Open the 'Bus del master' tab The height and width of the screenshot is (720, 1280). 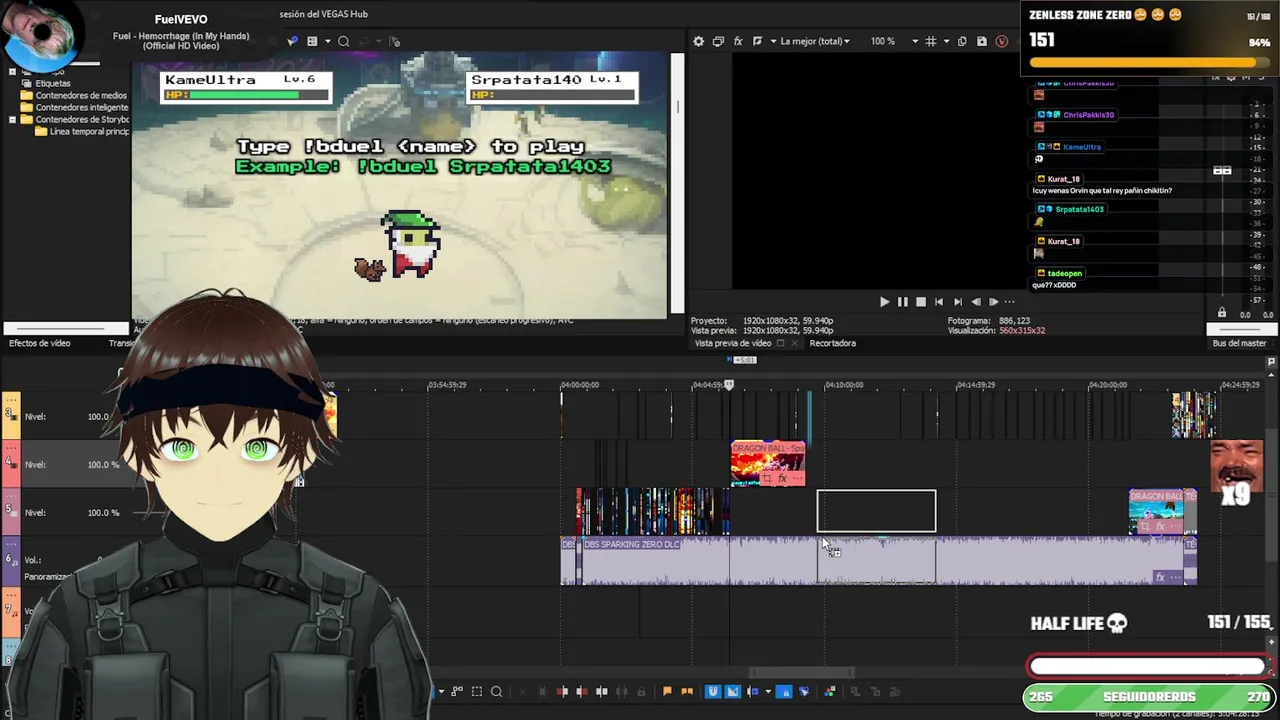pyautogui.click(x=1239, y=343)
